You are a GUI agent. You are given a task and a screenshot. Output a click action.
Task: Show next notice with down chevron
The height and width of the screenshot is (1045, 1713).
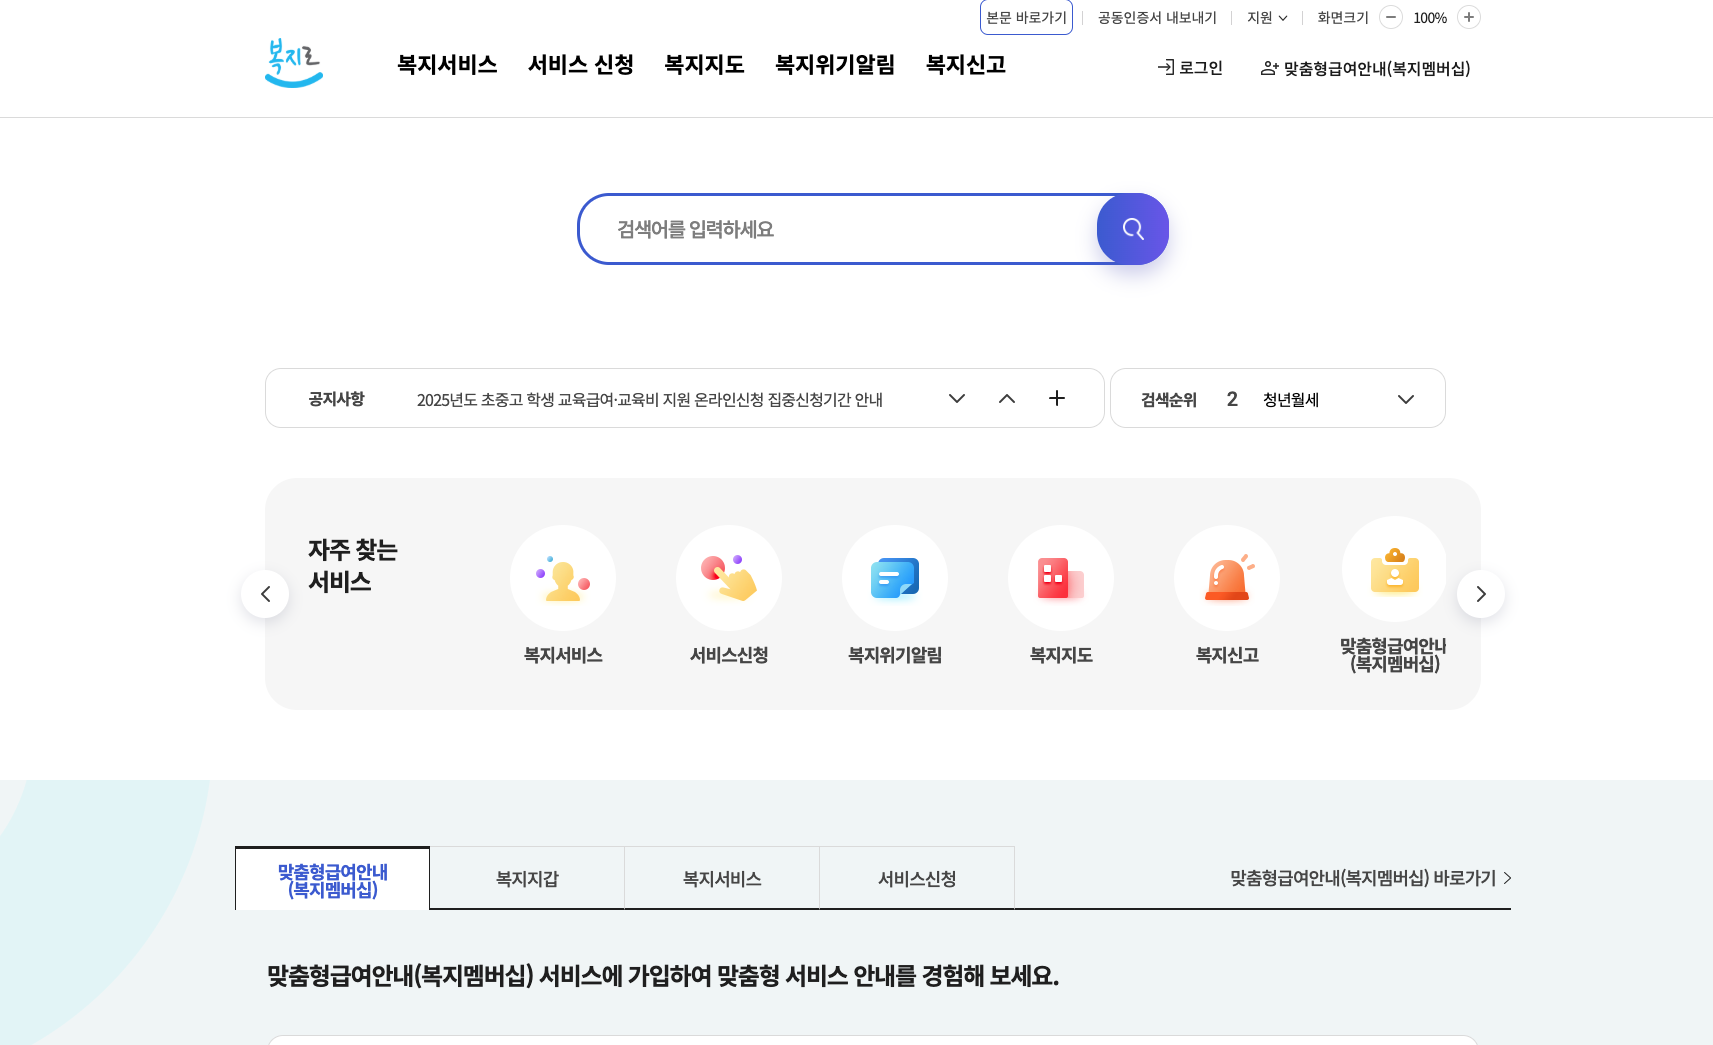tap(957, 398)
